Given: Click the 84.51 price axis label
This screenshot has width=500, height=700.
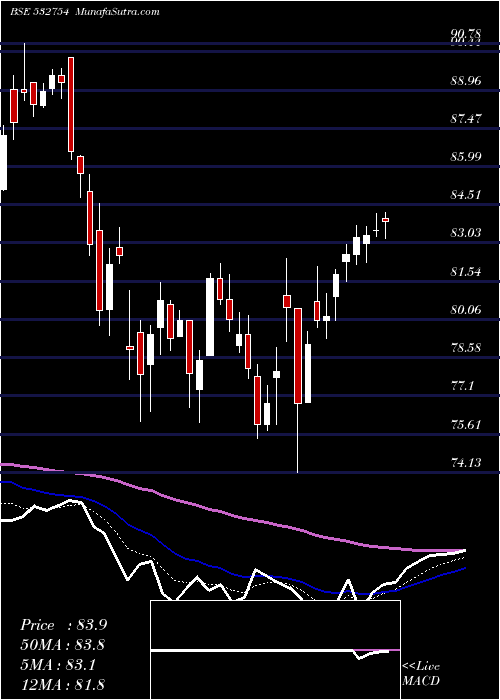Looking at the screenshot, I should click(466, 195).
